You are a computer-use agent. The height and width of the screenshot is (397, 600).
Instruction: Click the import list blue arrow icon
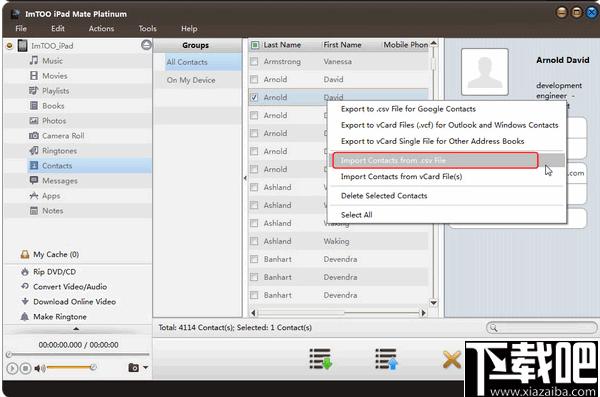[386, 359]
